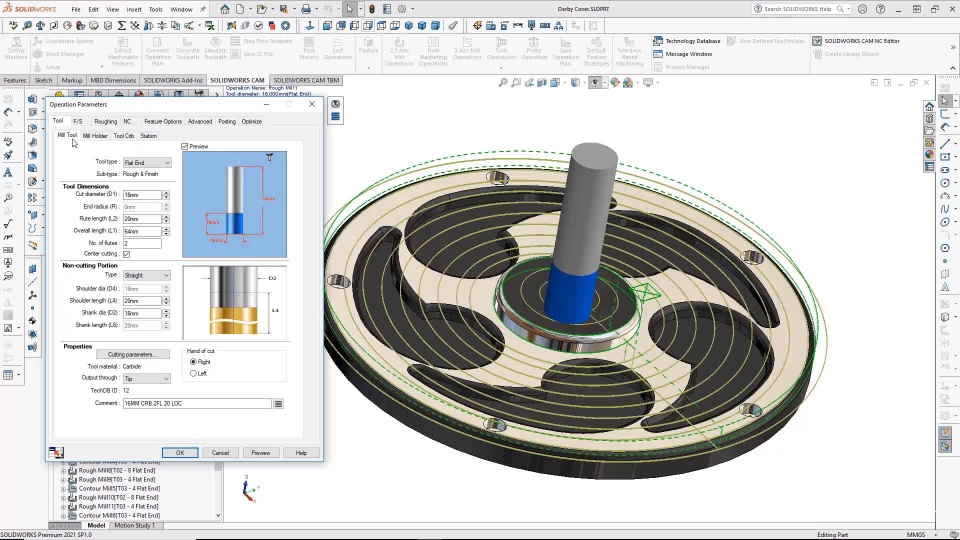The width and height of the screenshot is (960, 540).
Task: Uncheck the Preview checkbox
Action: pos(185,147)
